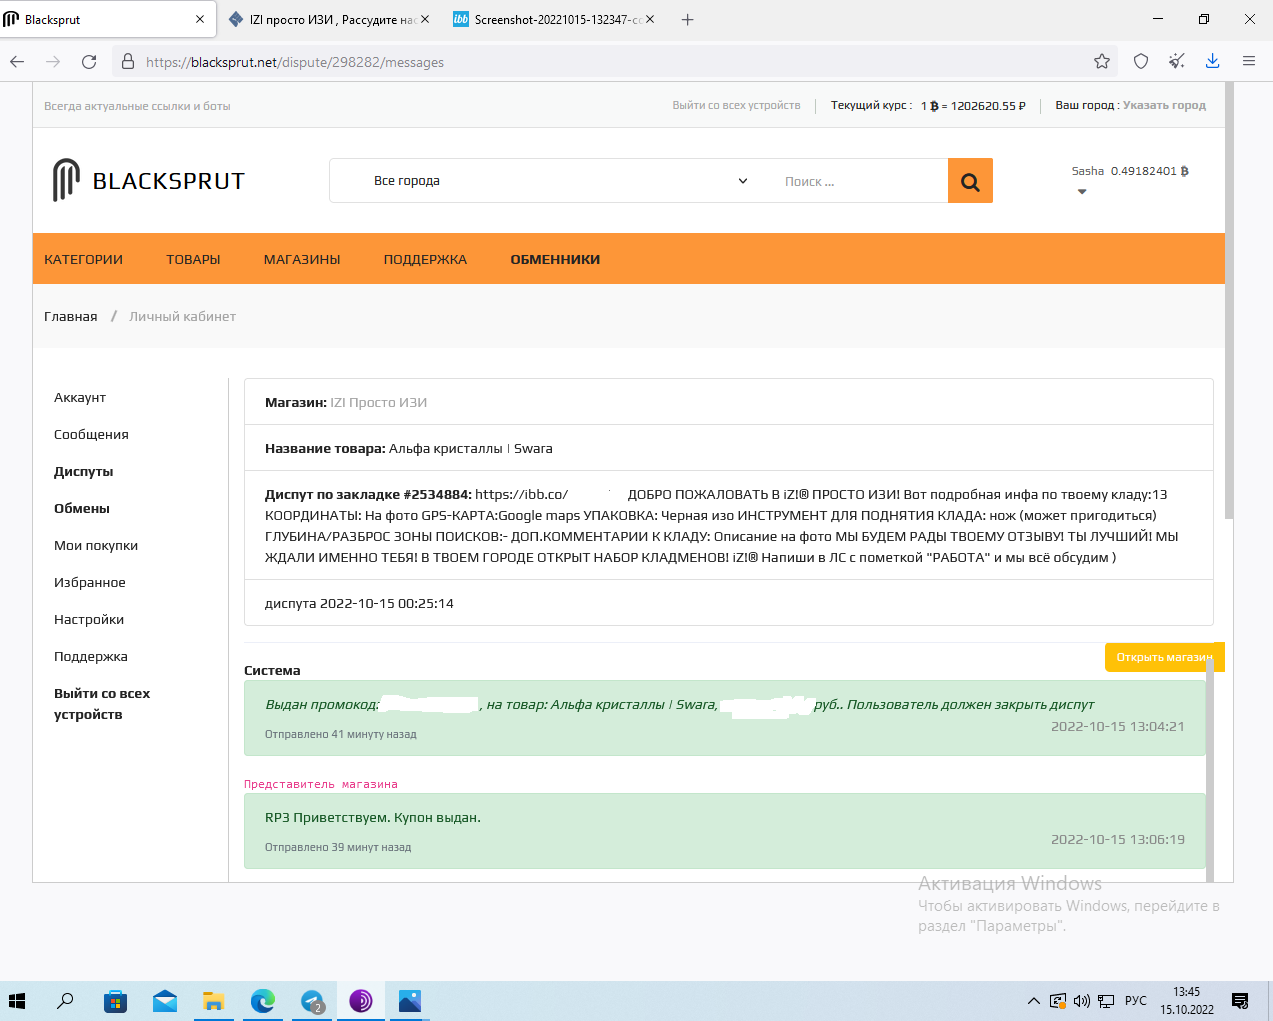Open a new browser tab with plus
This screenshot has width=1273, height=1021.
[x=687, y=19]
